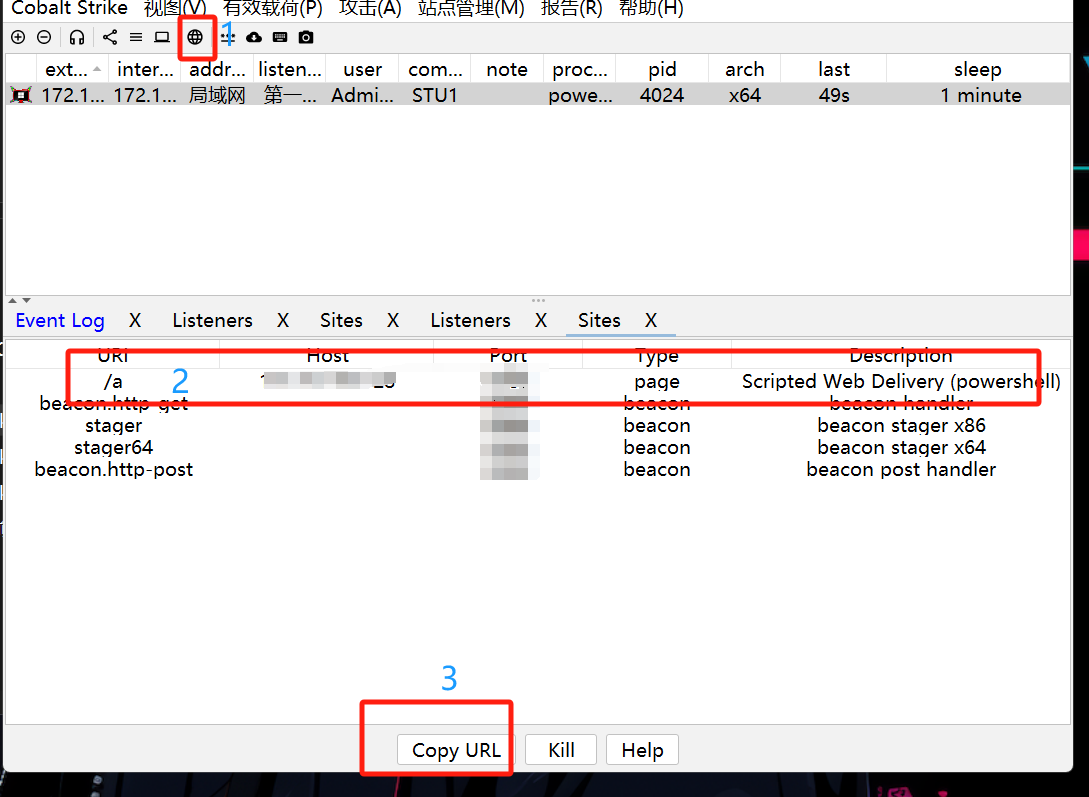Click the disconnect minus icon in toolbar
Image resolution: width=1089 pixels, height=797 pixels.
tap(44, 37)
